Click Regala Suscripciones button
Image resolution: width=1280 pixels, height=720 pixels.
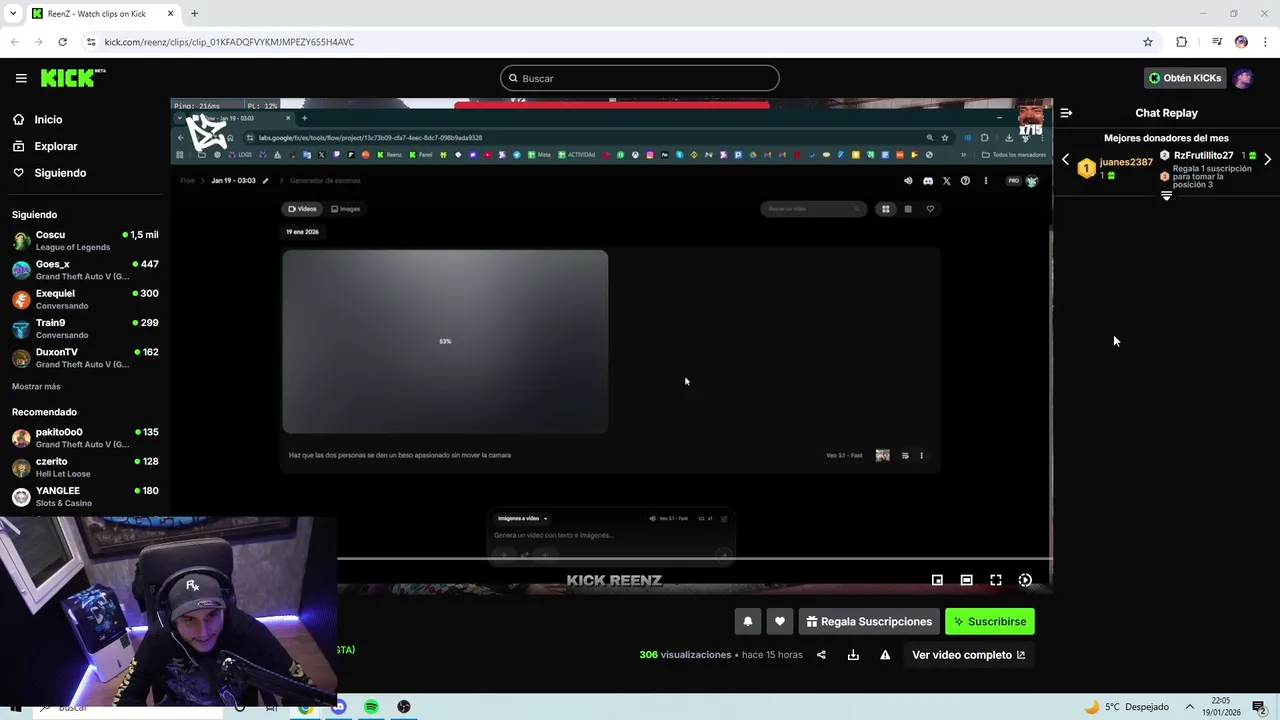point(869,621)
